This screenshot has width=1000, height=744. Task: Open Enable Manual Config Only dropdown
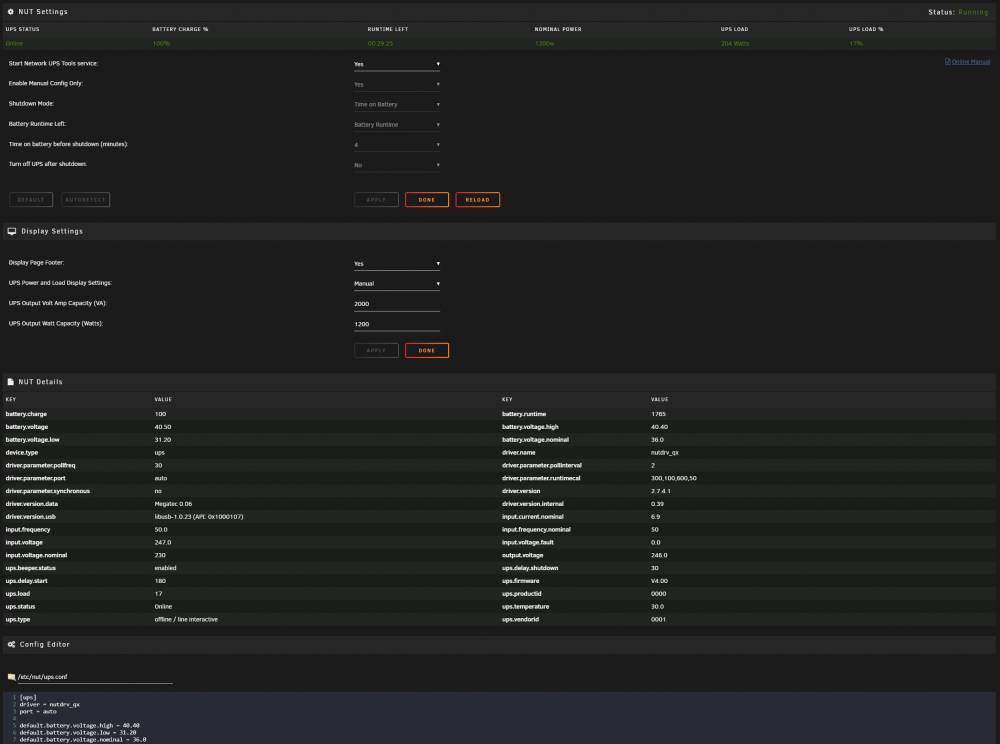pyautogui.click(x=397, y=84)
